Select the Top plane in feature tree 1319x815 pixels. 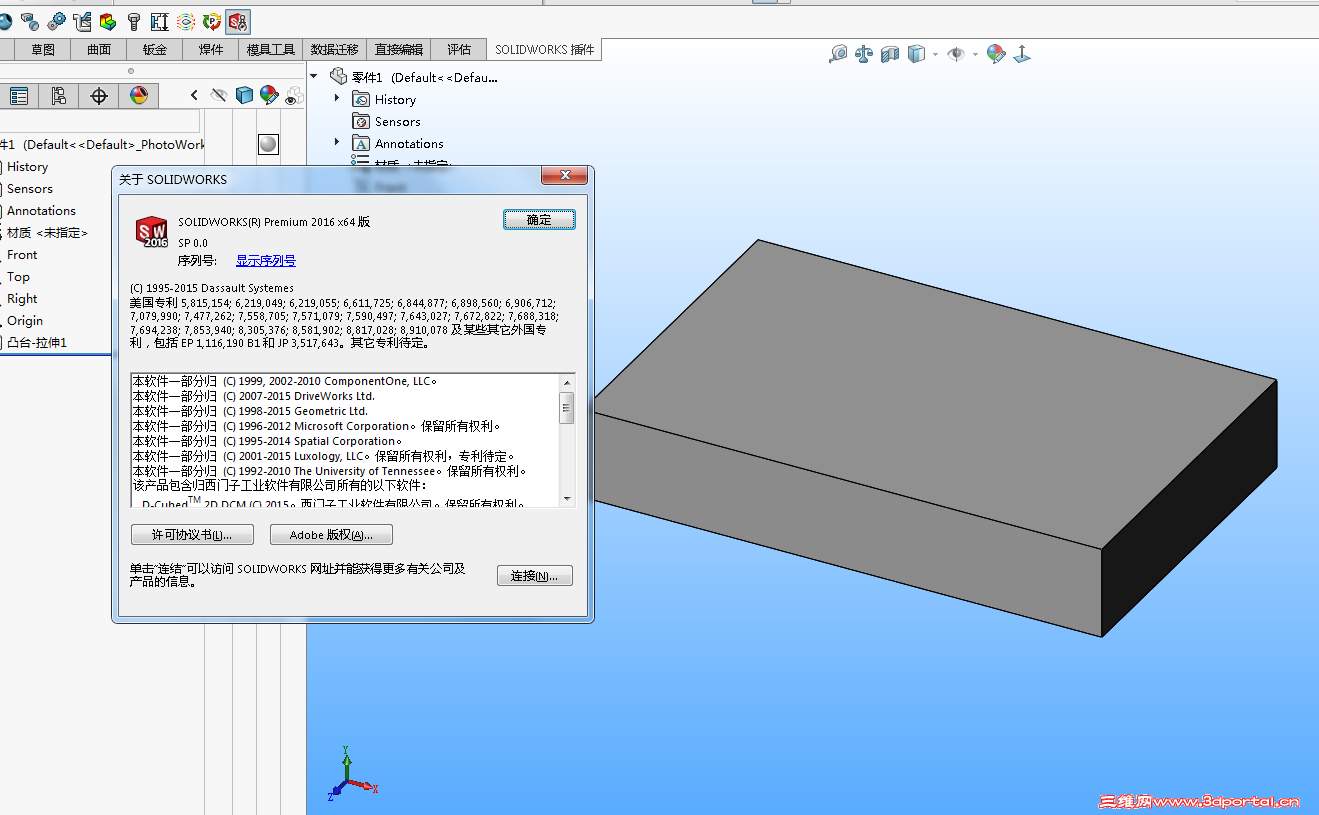pyautogui.click(x=18, y=277)
